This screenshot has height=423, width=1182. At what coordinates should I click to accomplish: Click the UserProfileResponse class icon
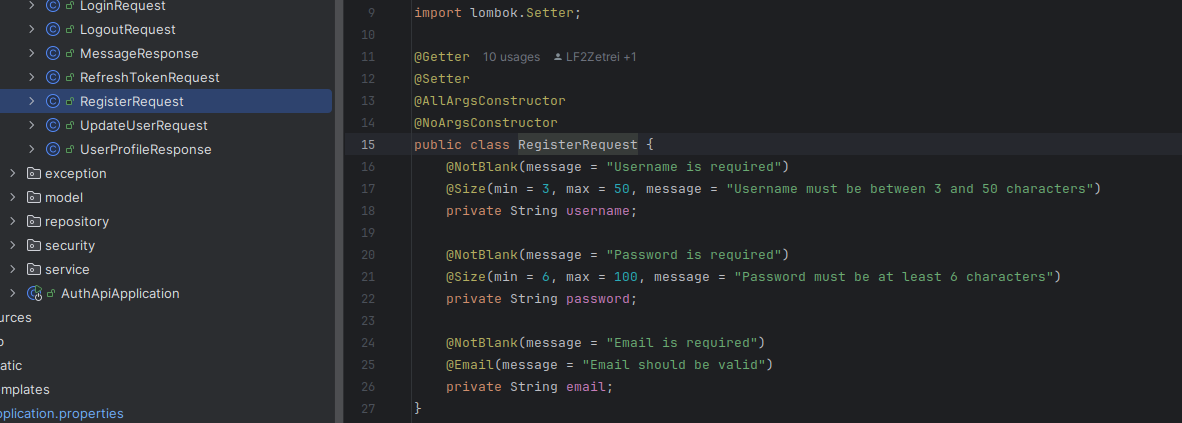53,149
